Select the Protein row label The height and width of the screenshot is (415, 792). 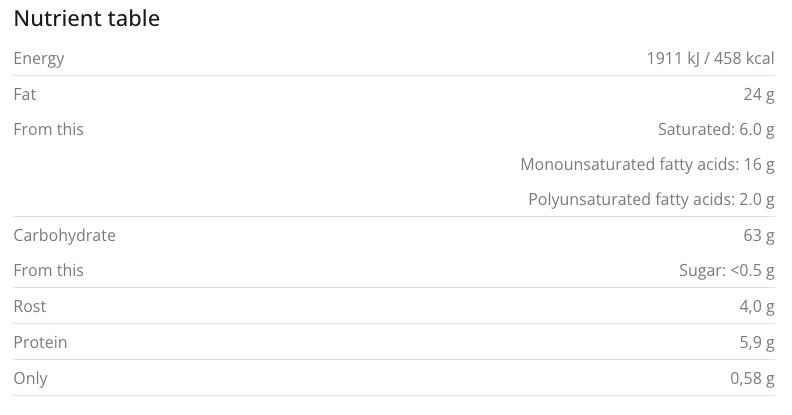tap(40, 343)
